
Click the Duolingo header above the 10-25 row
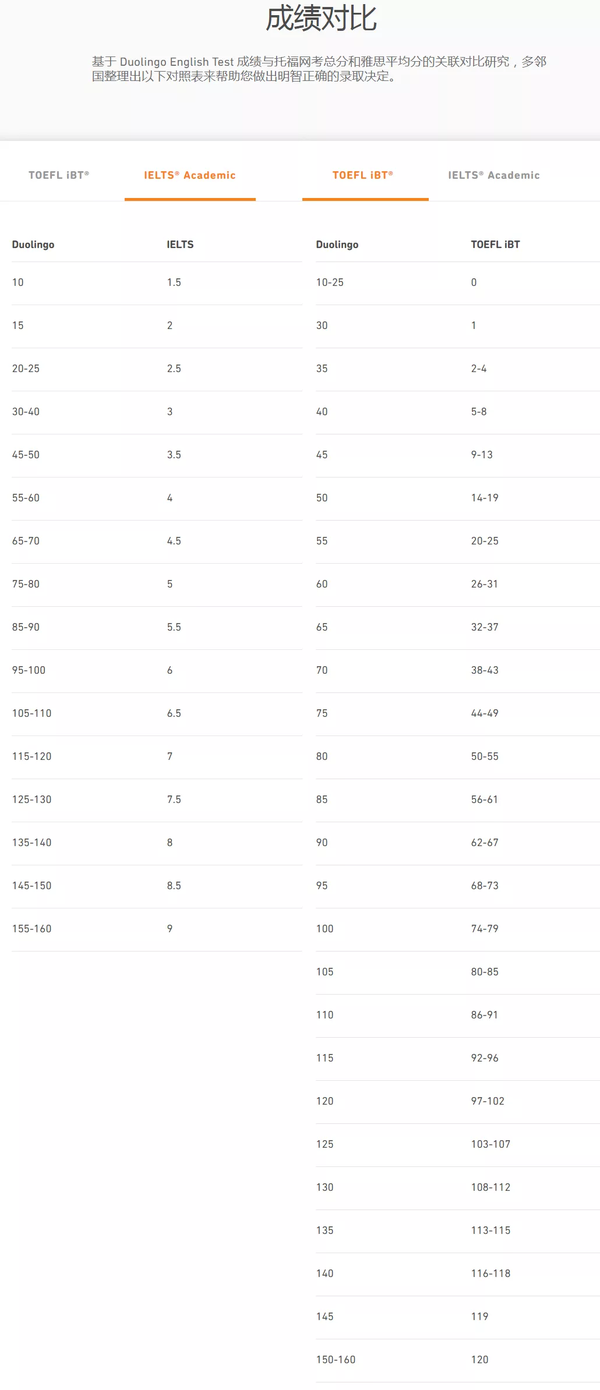click(337, 244)
